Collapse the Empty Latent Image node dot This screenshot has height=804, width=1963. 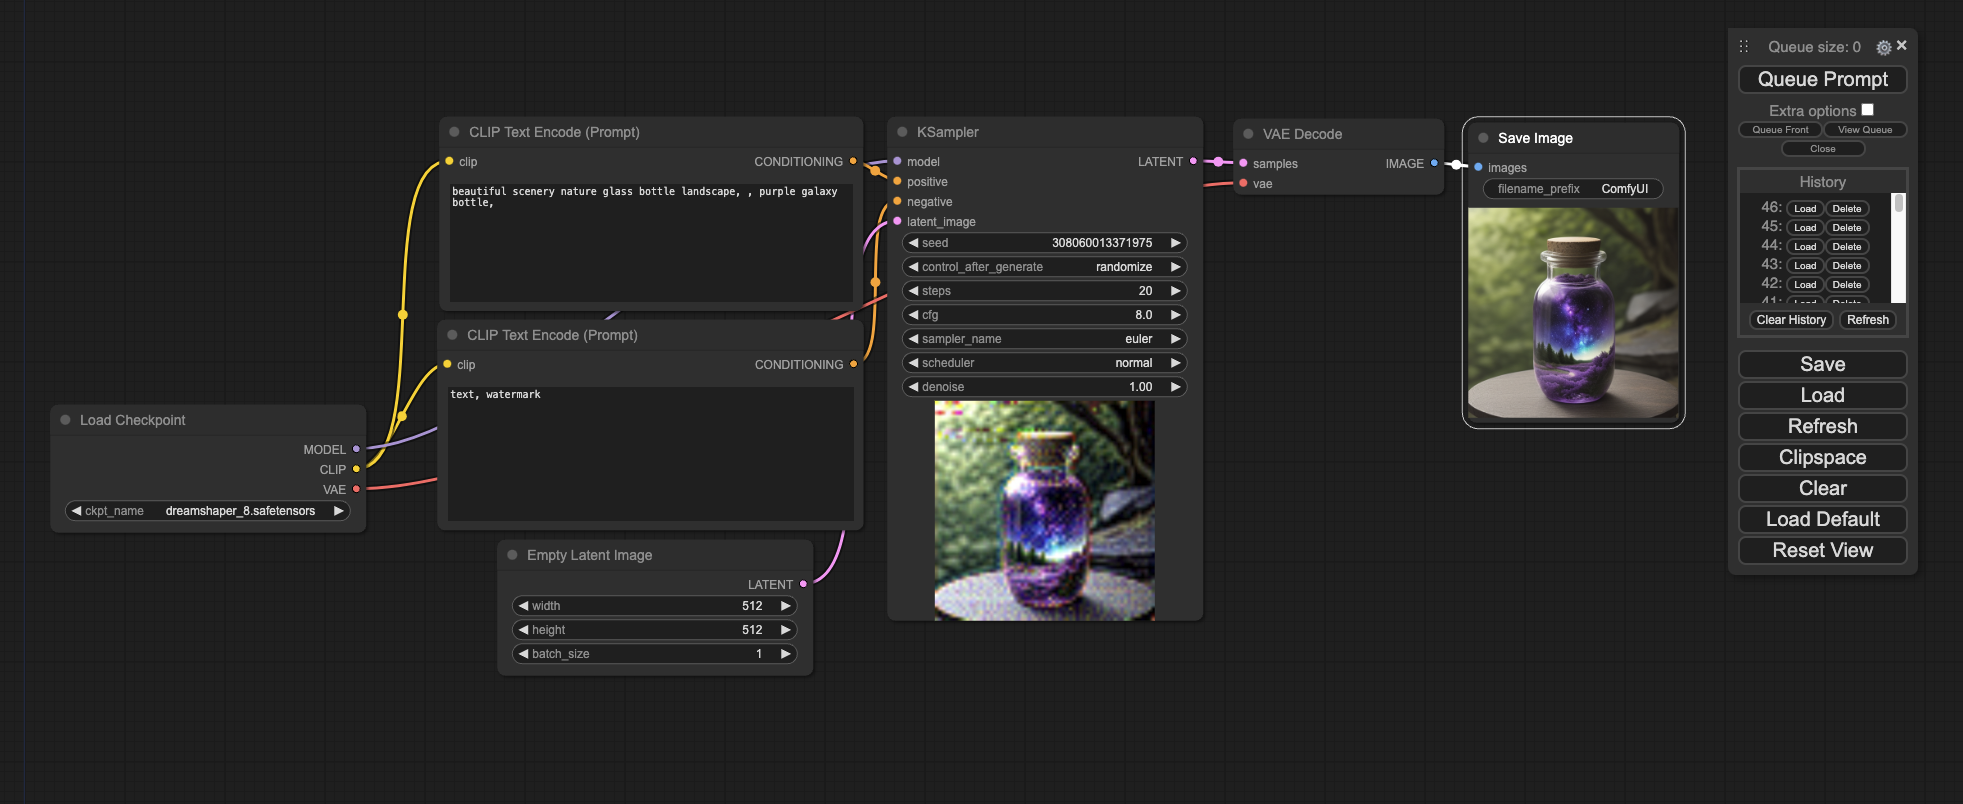click(x=512, y=555)
